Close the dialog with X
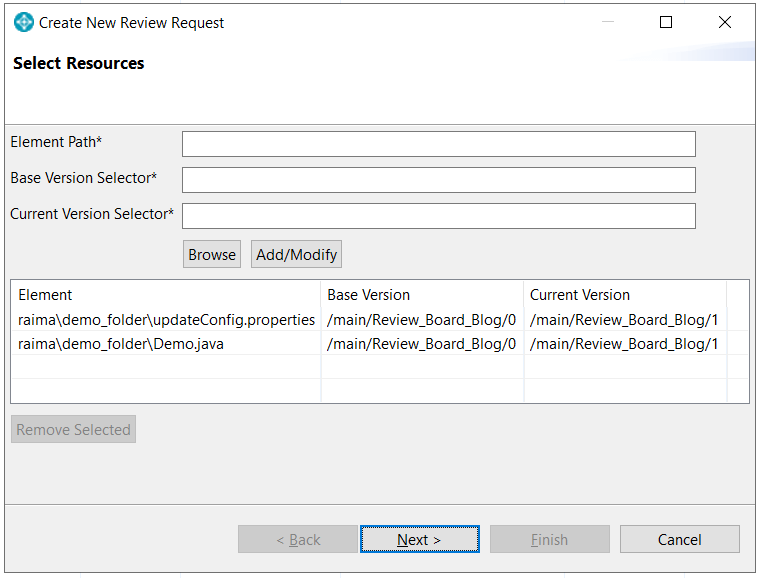Viewport: 757px width, 578px height. coord(725,22)
